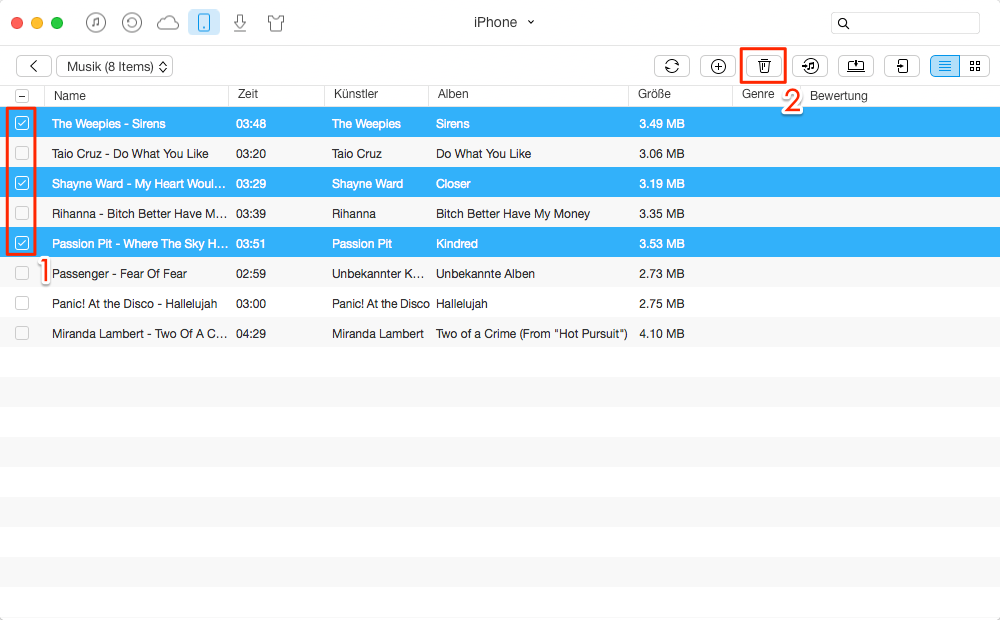
Task: Select Shayne Ward - My Heart Woul… title
Action: tap(138, 184)
